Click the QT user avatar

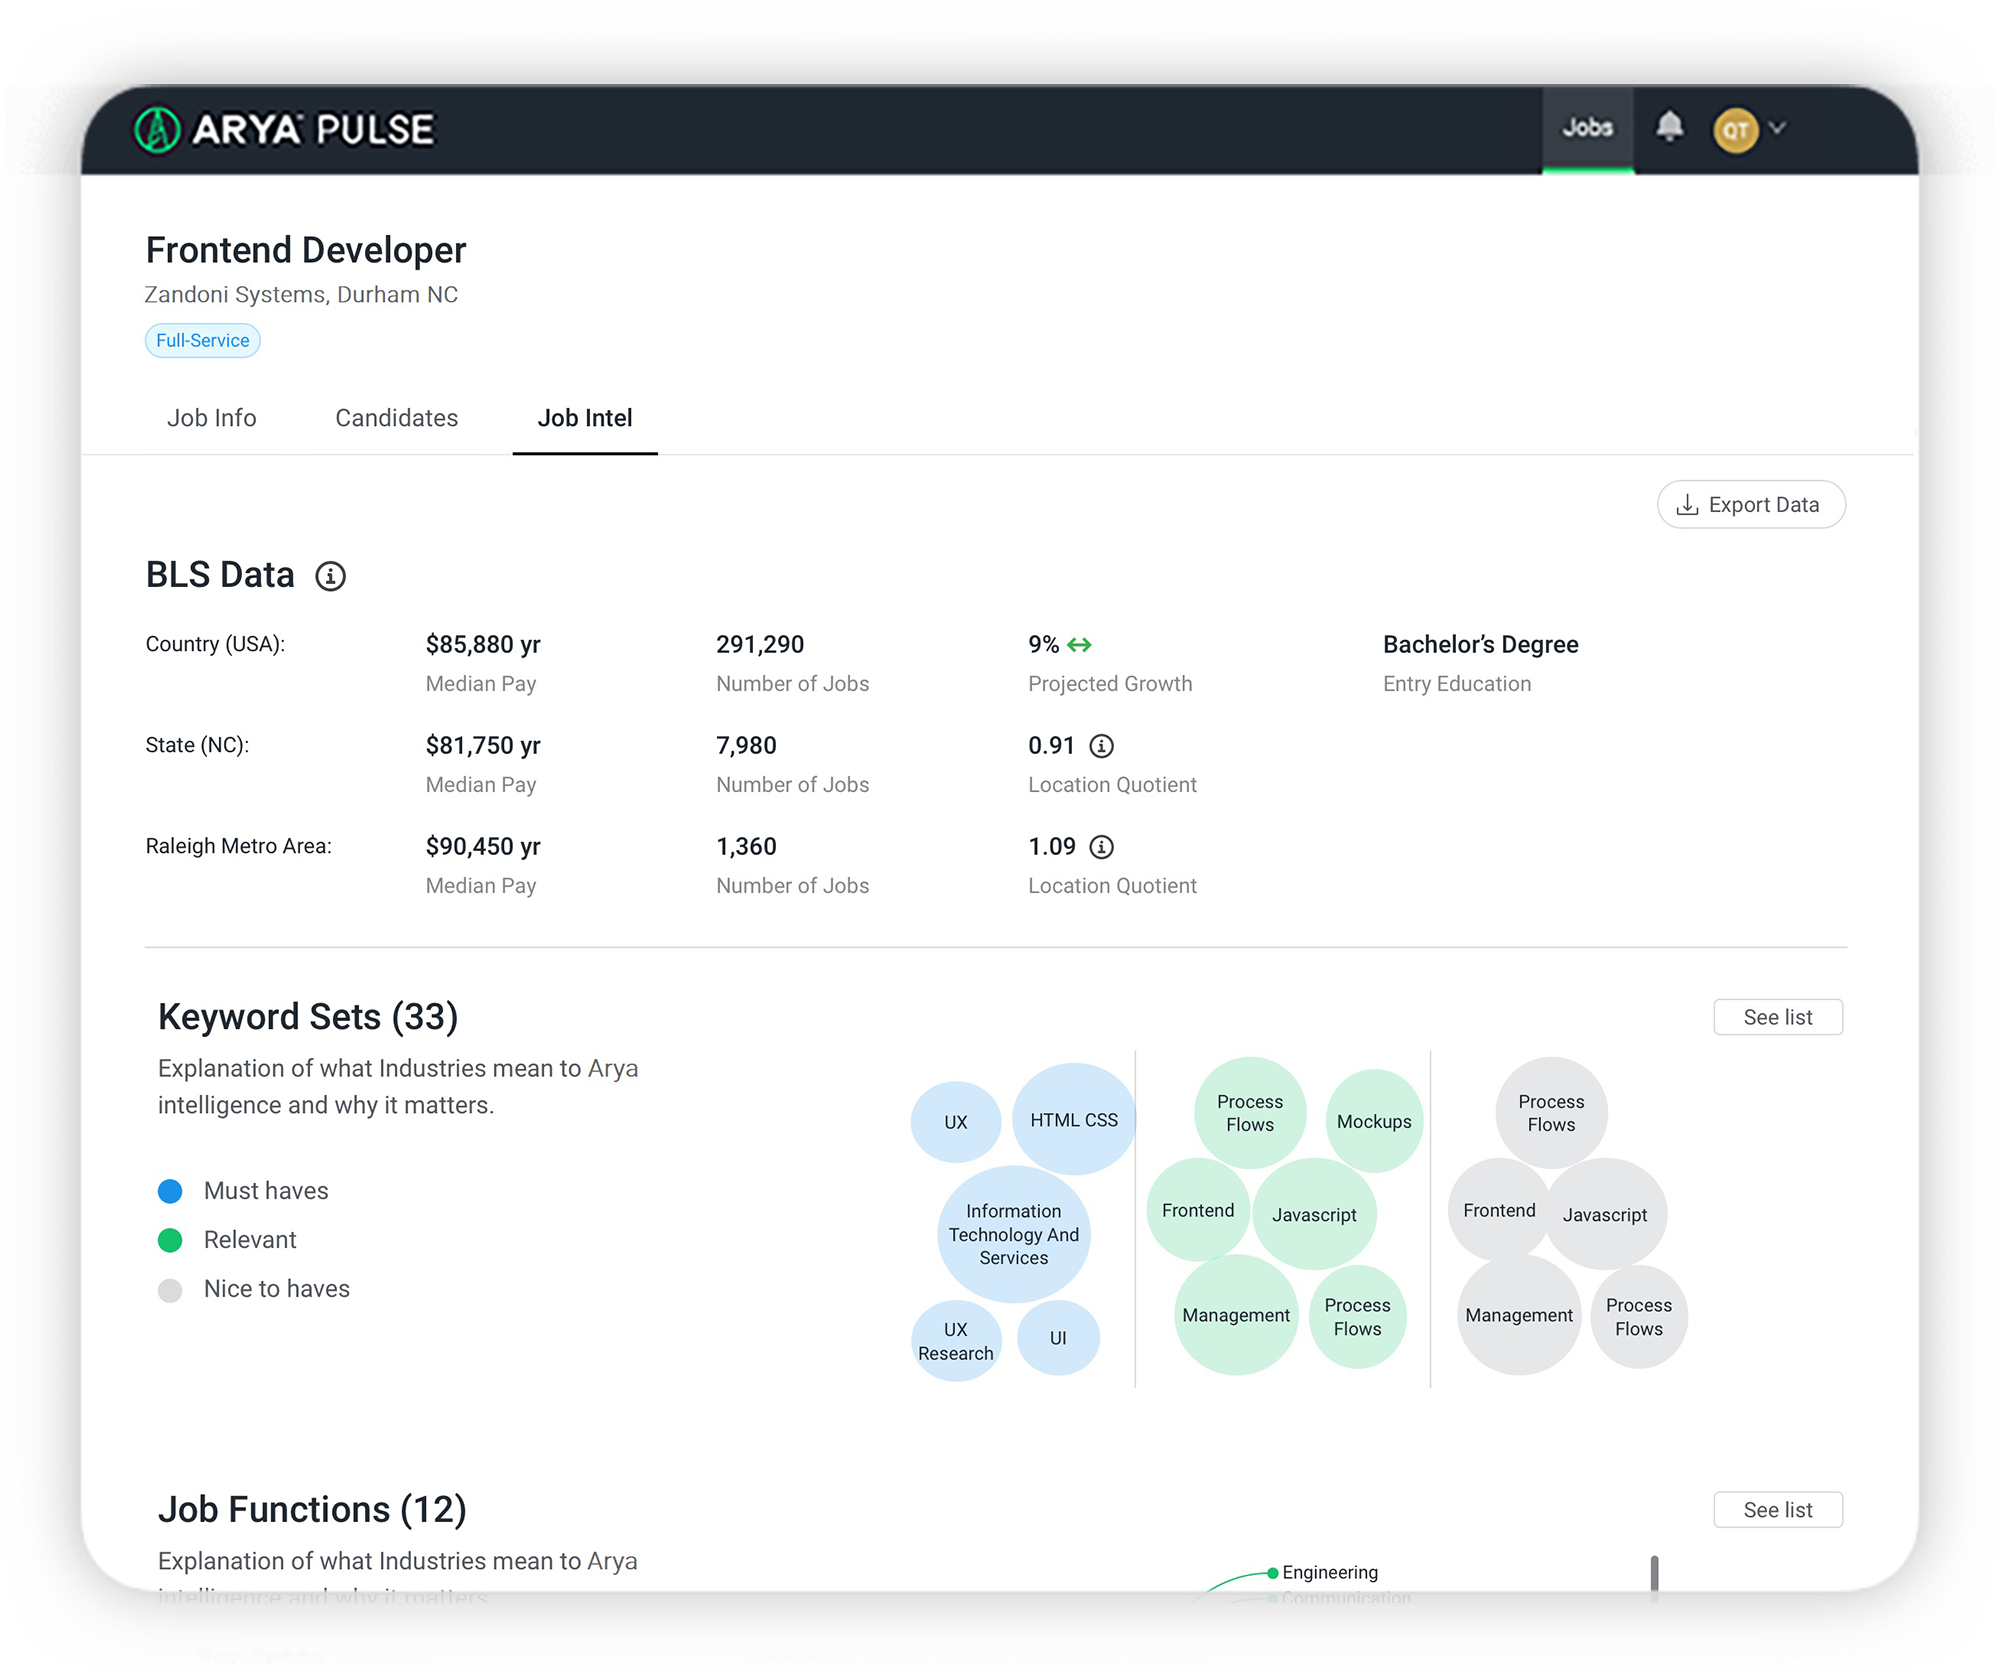pyautogui.click(x=1735, y=130)
